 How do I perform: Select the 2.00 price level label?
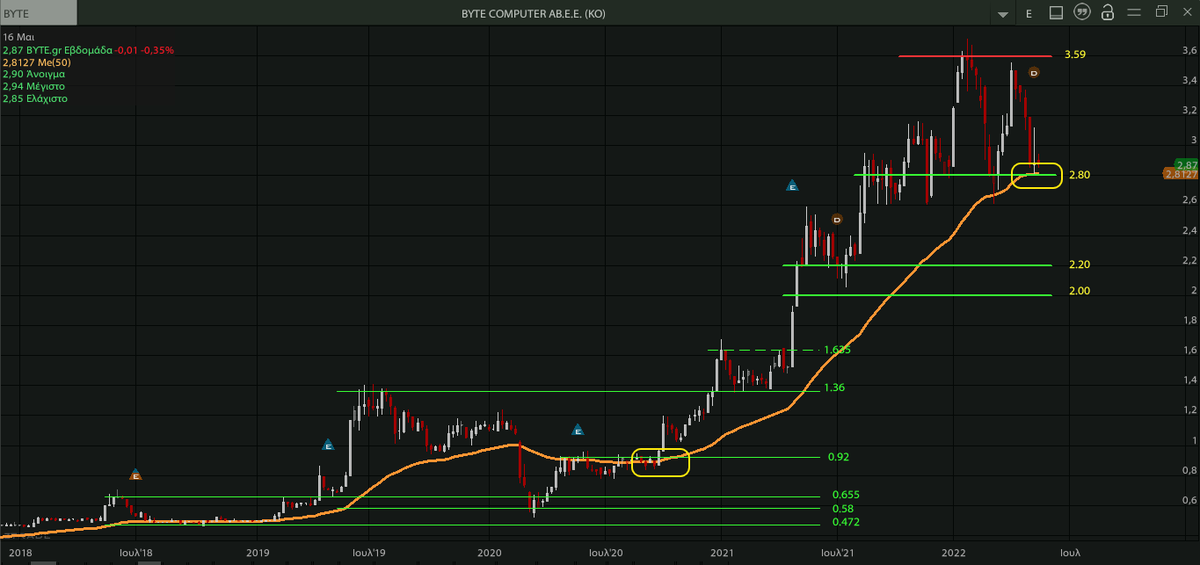[x=1079, y=290]
